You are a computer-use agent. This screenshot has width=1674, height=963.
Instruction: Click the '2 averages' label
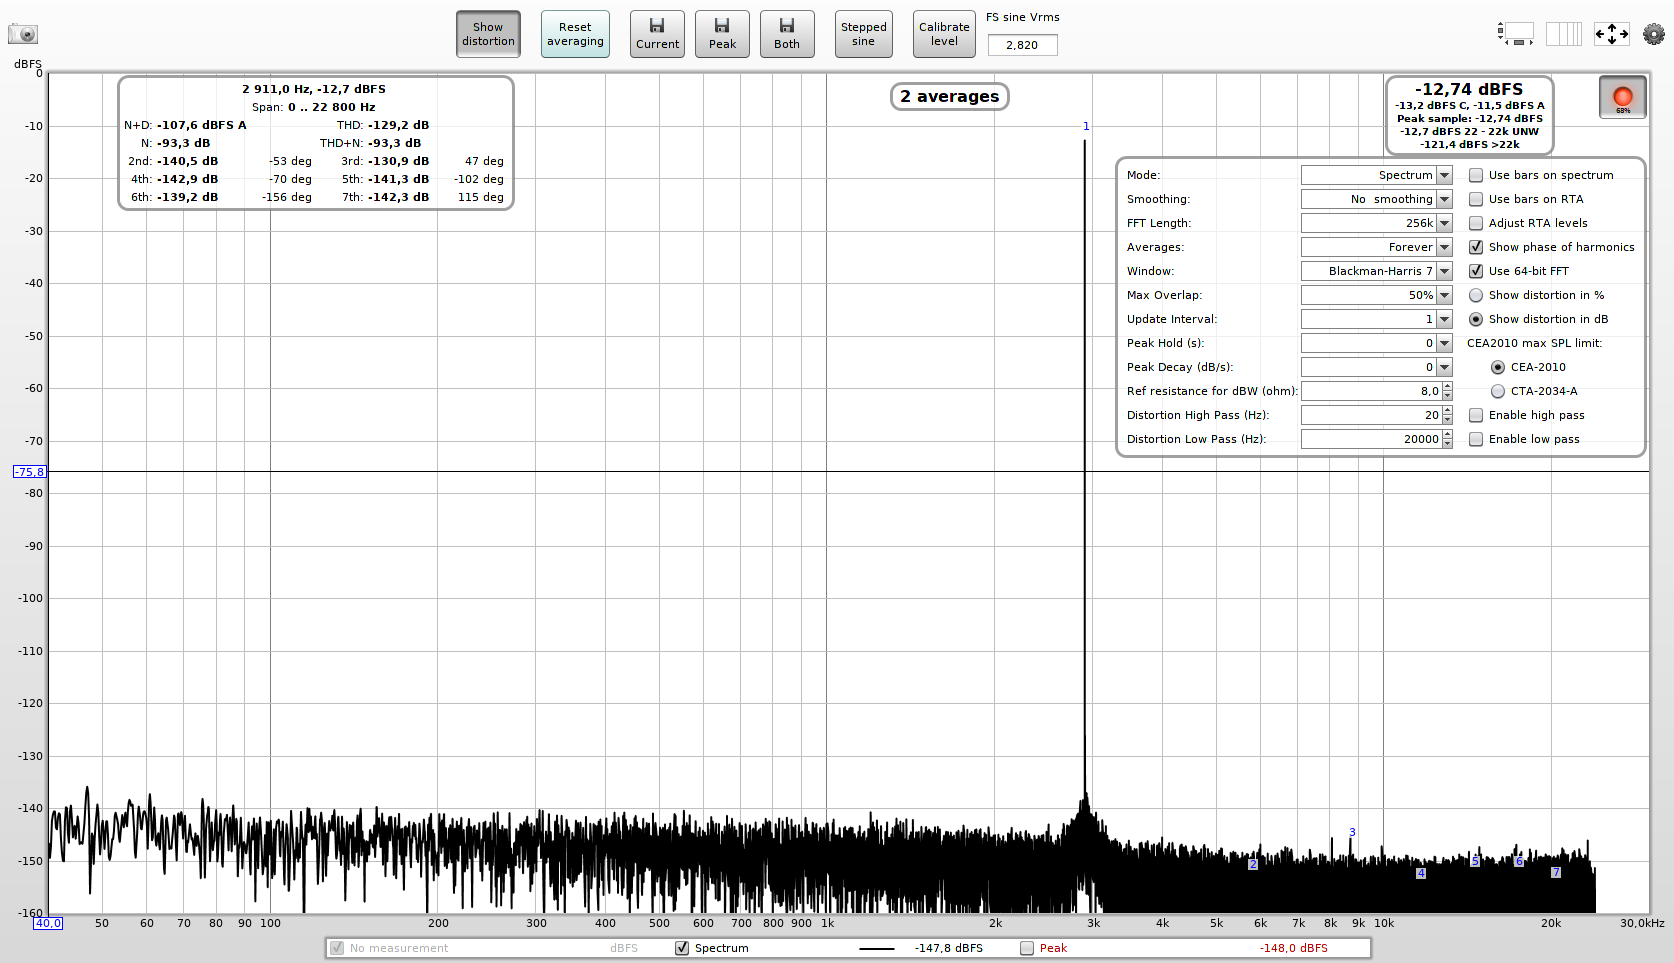(x=949, y=96)
